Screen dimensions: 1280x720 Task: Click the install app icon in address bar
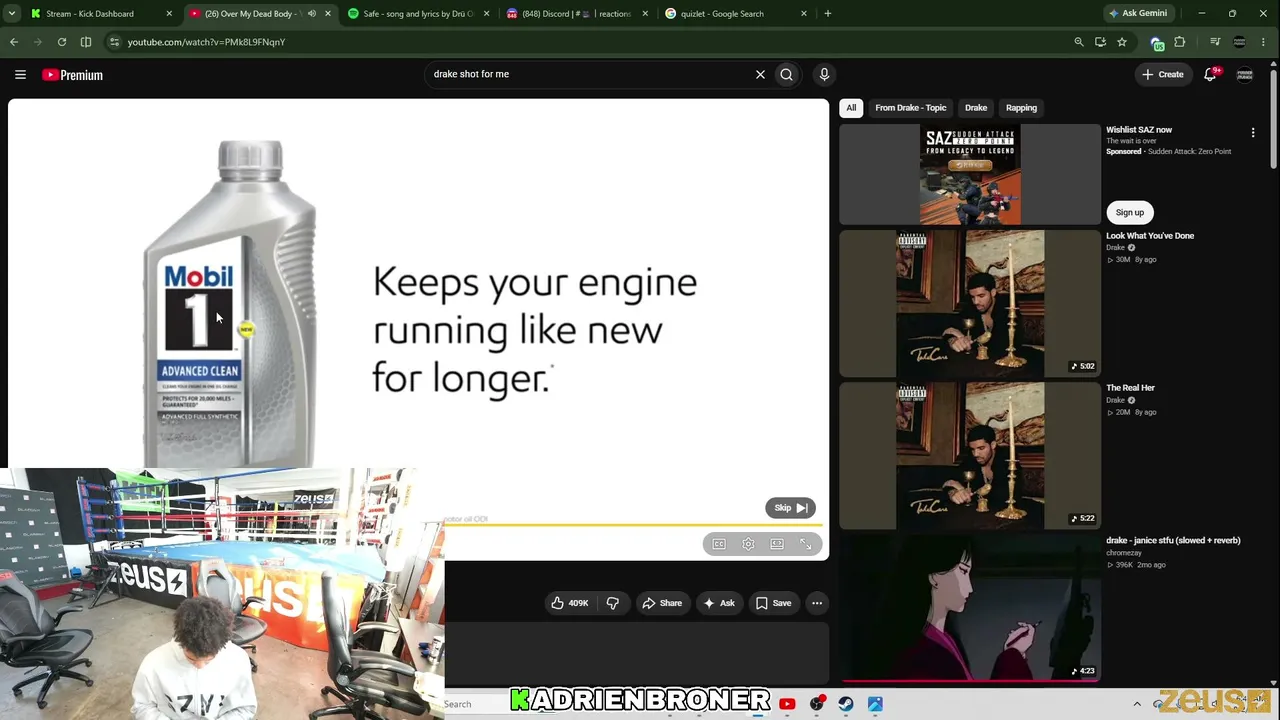click(1100, 42)
